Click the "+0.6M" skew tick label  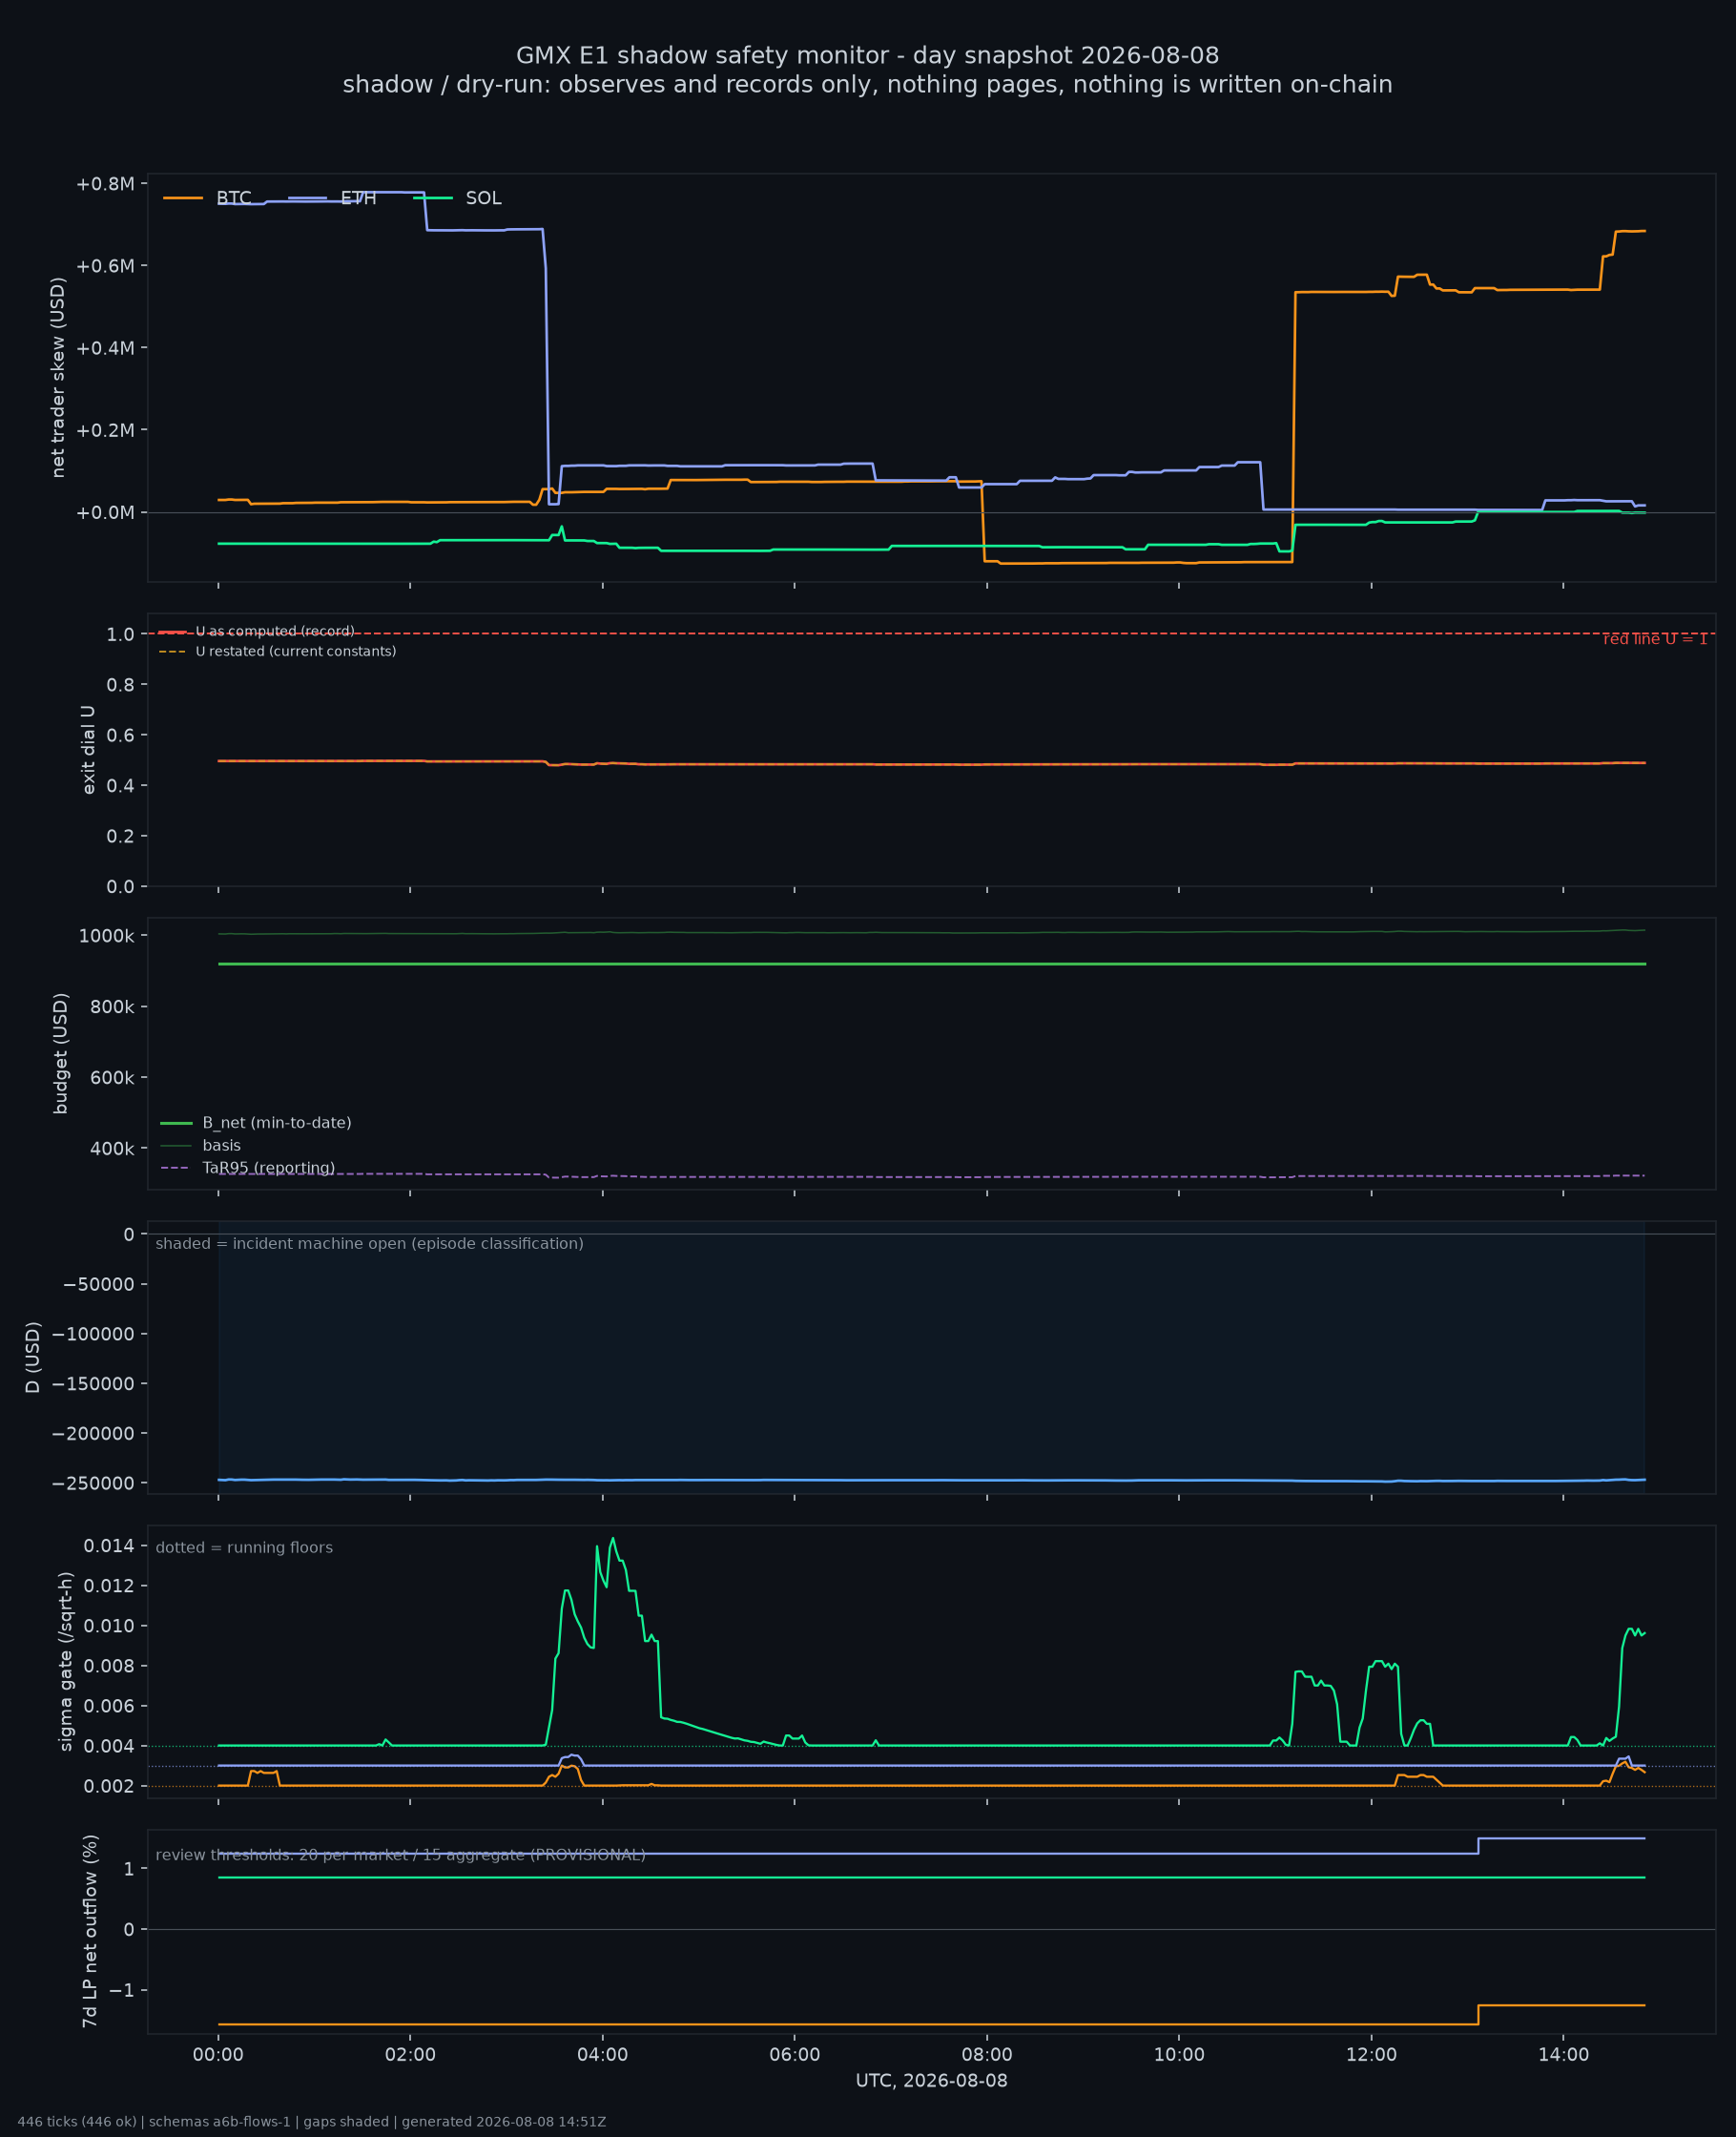pyautogui.click(x=105, y=266)
